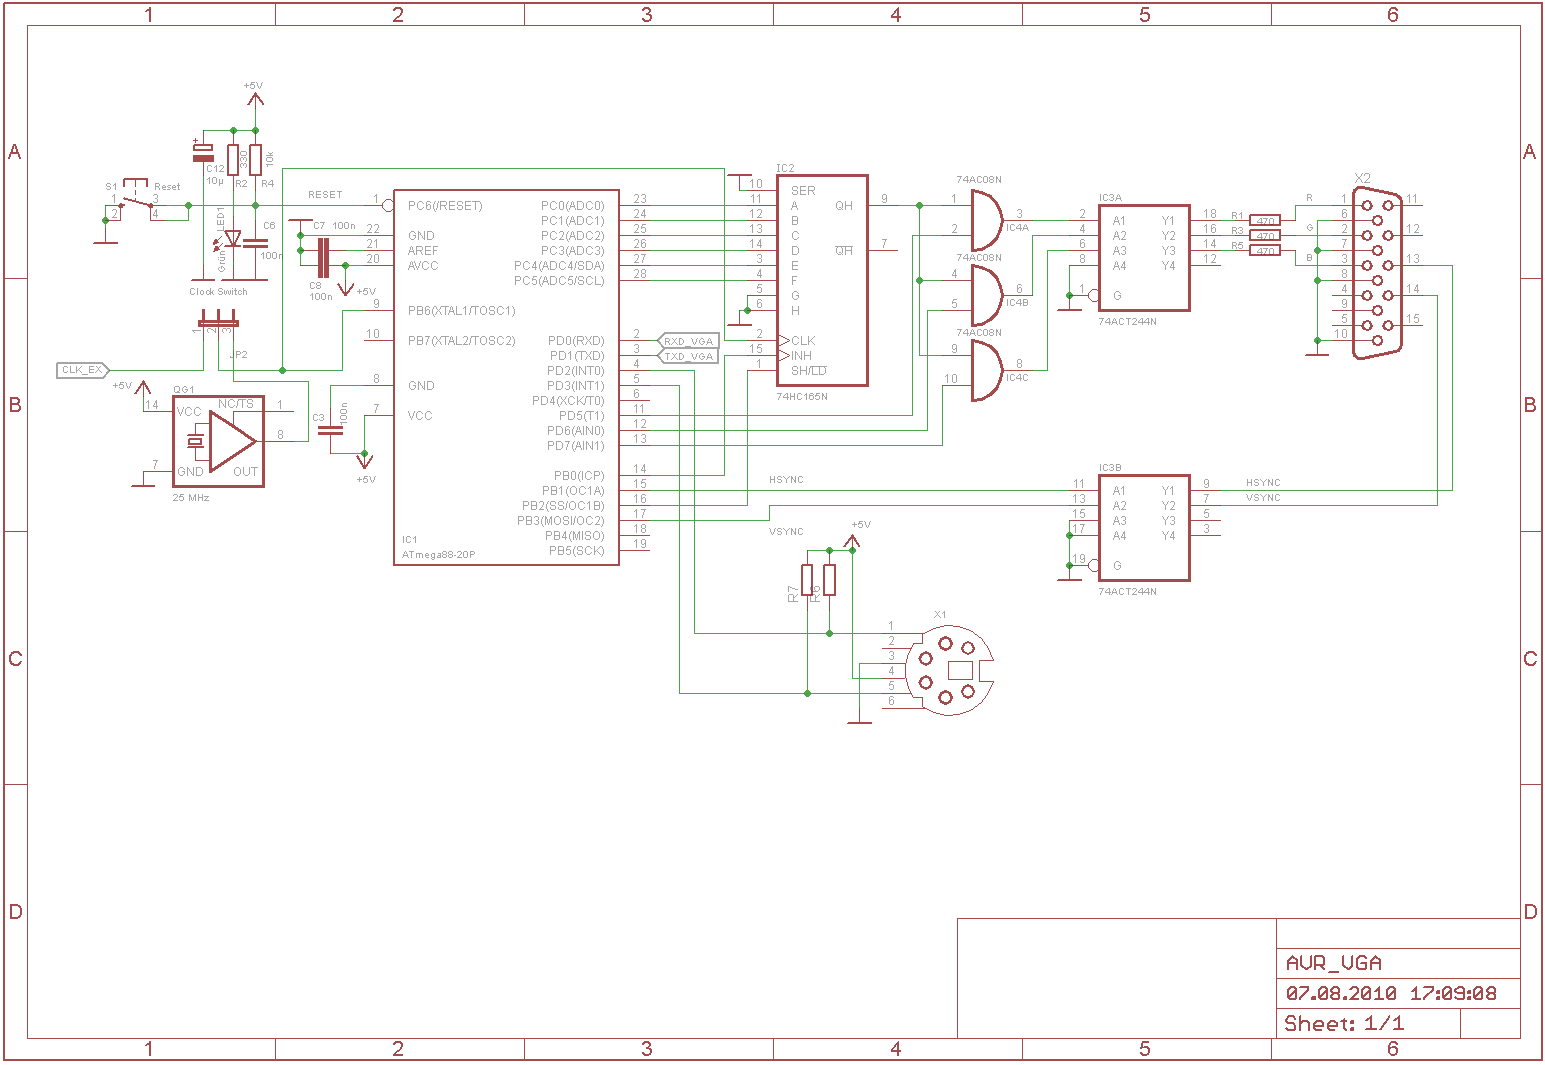This screenshot has width=1545, height=1065.
Task: Select the R3 470 ohm resistor
Action: coord(1265,236)
